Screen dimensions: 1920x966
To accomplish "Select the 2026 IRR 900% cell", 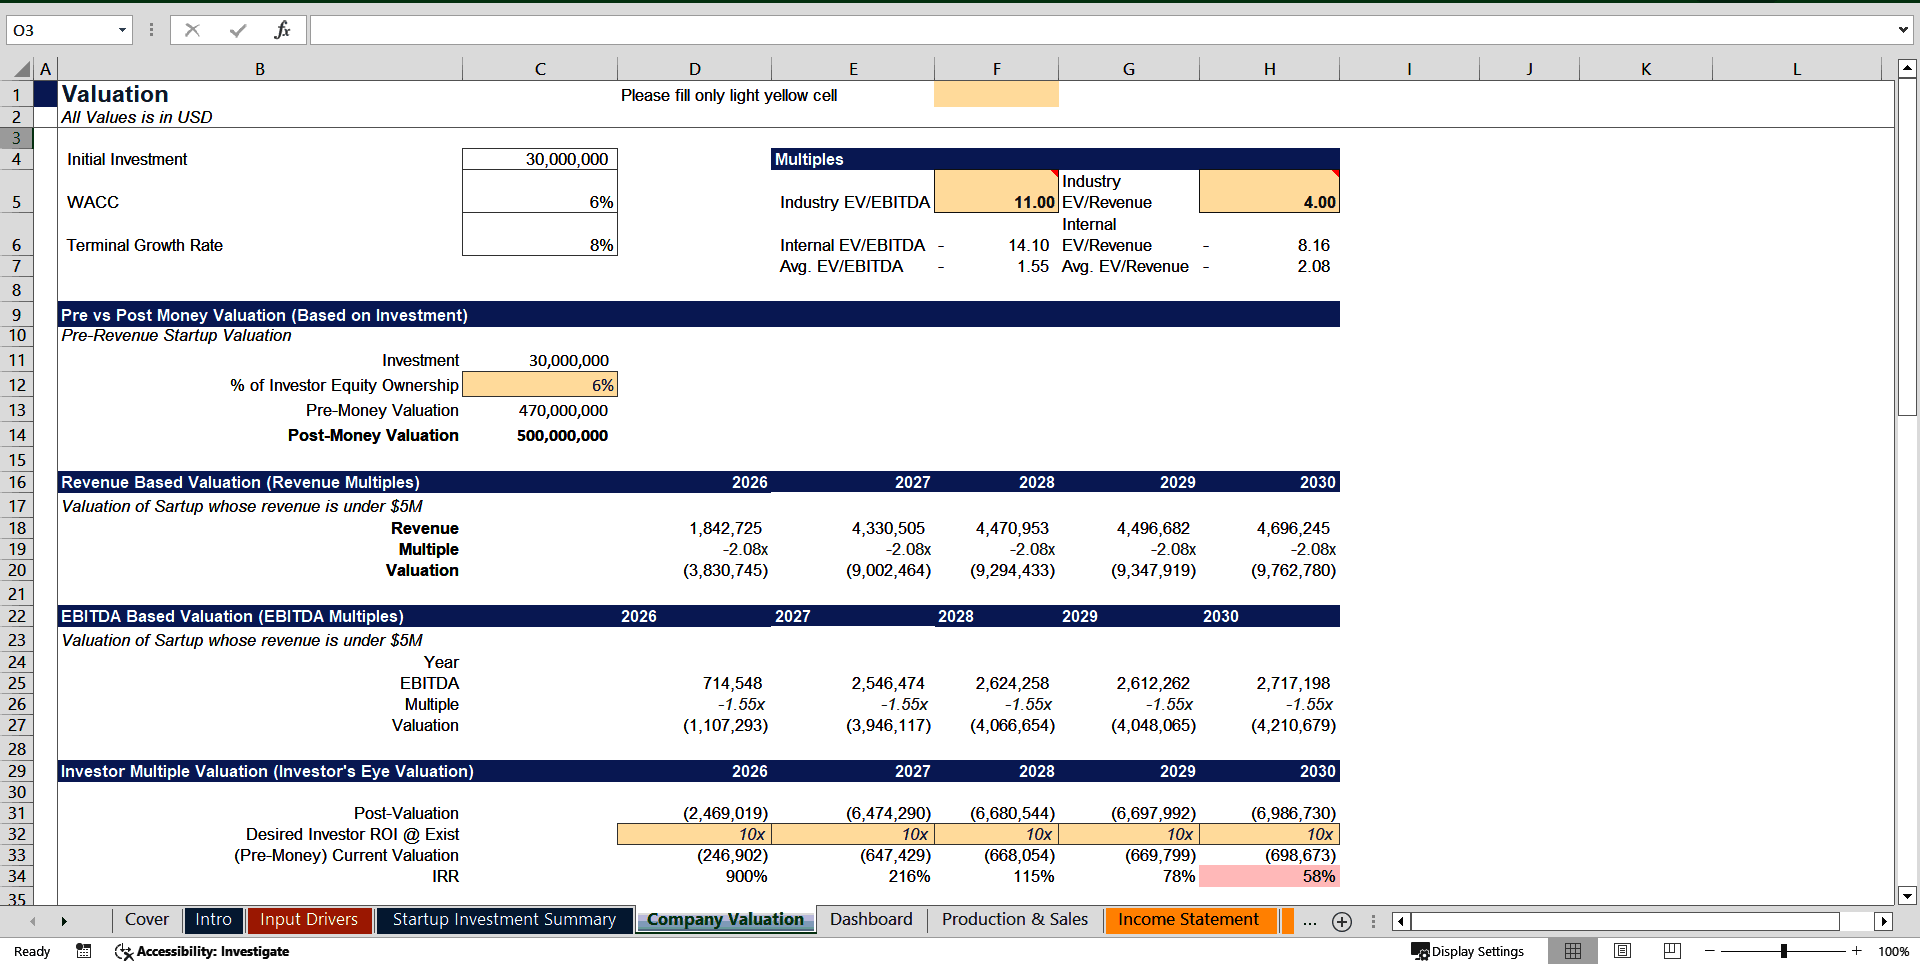I will point(694,876).
